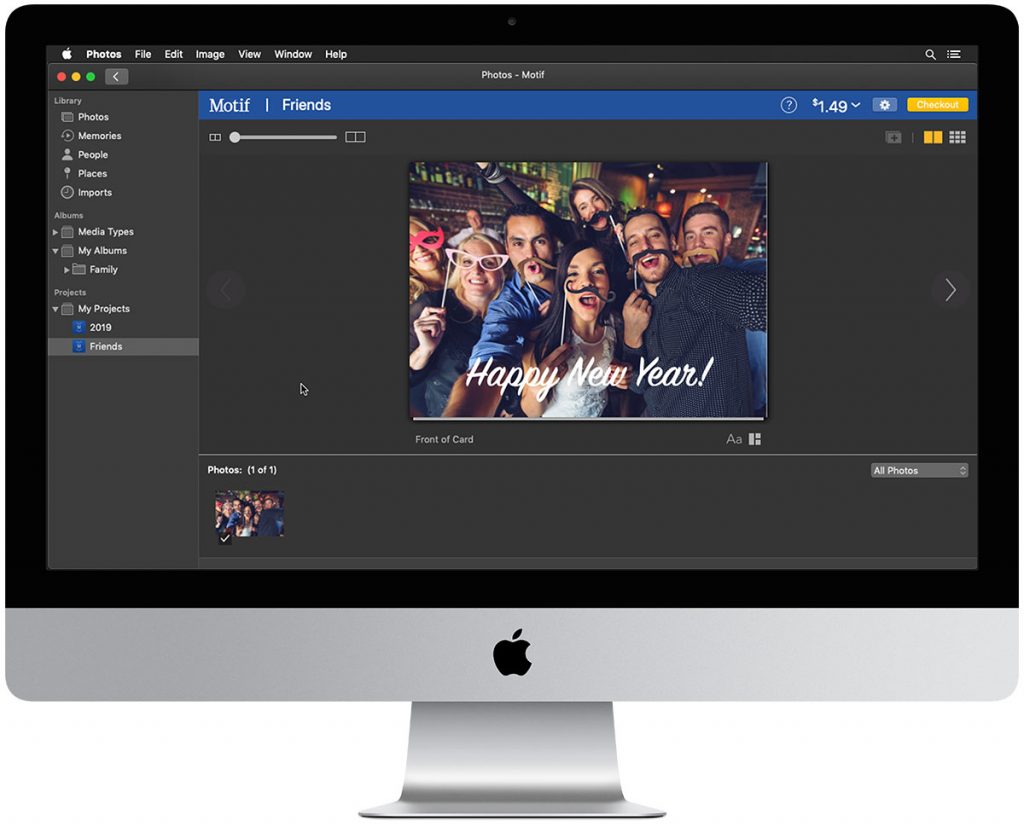Click the yellow Checkout button
Viewport: 1024px width, 824px height.
[938, 104]
